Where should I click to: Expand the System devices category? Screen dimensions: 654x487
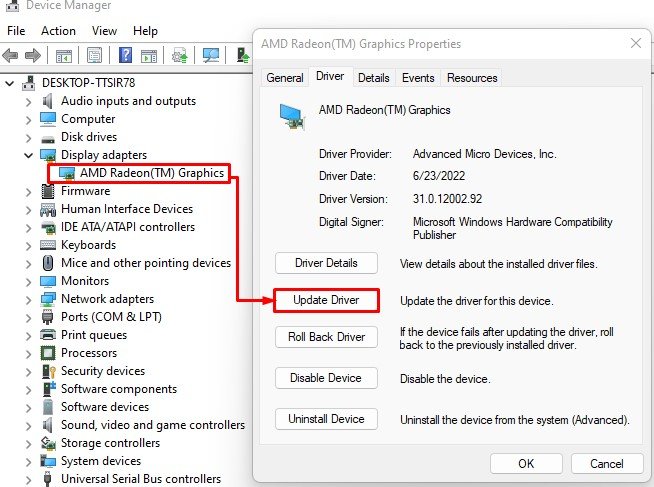click(28, 461)
